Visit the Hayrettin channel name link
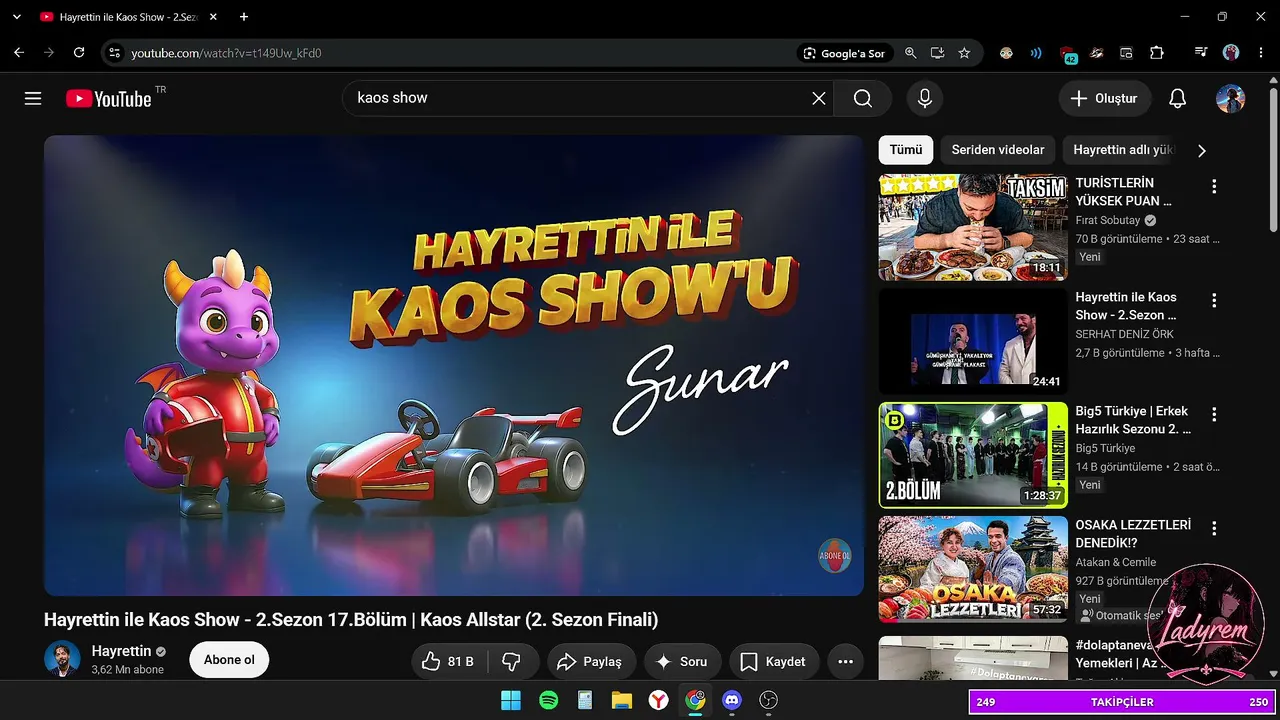 pos(121,651)
